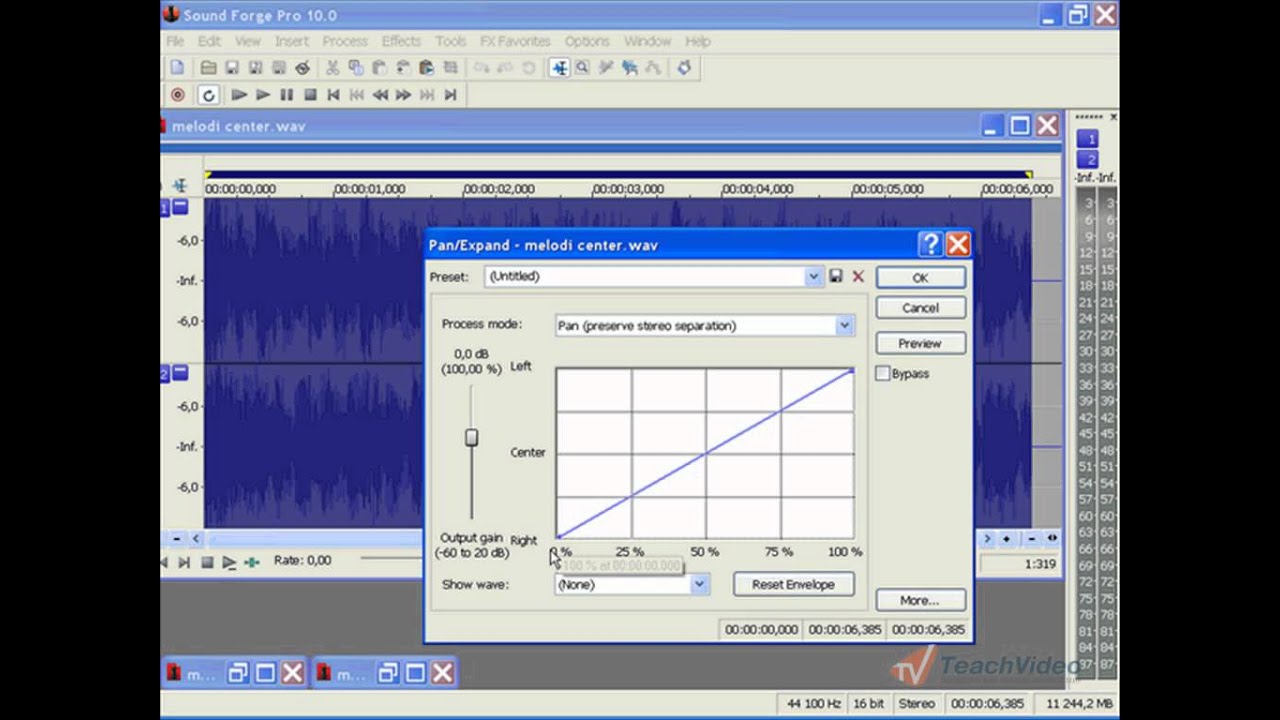Click the Save floppy-disk toolbar icon

(x=232, y=68)
